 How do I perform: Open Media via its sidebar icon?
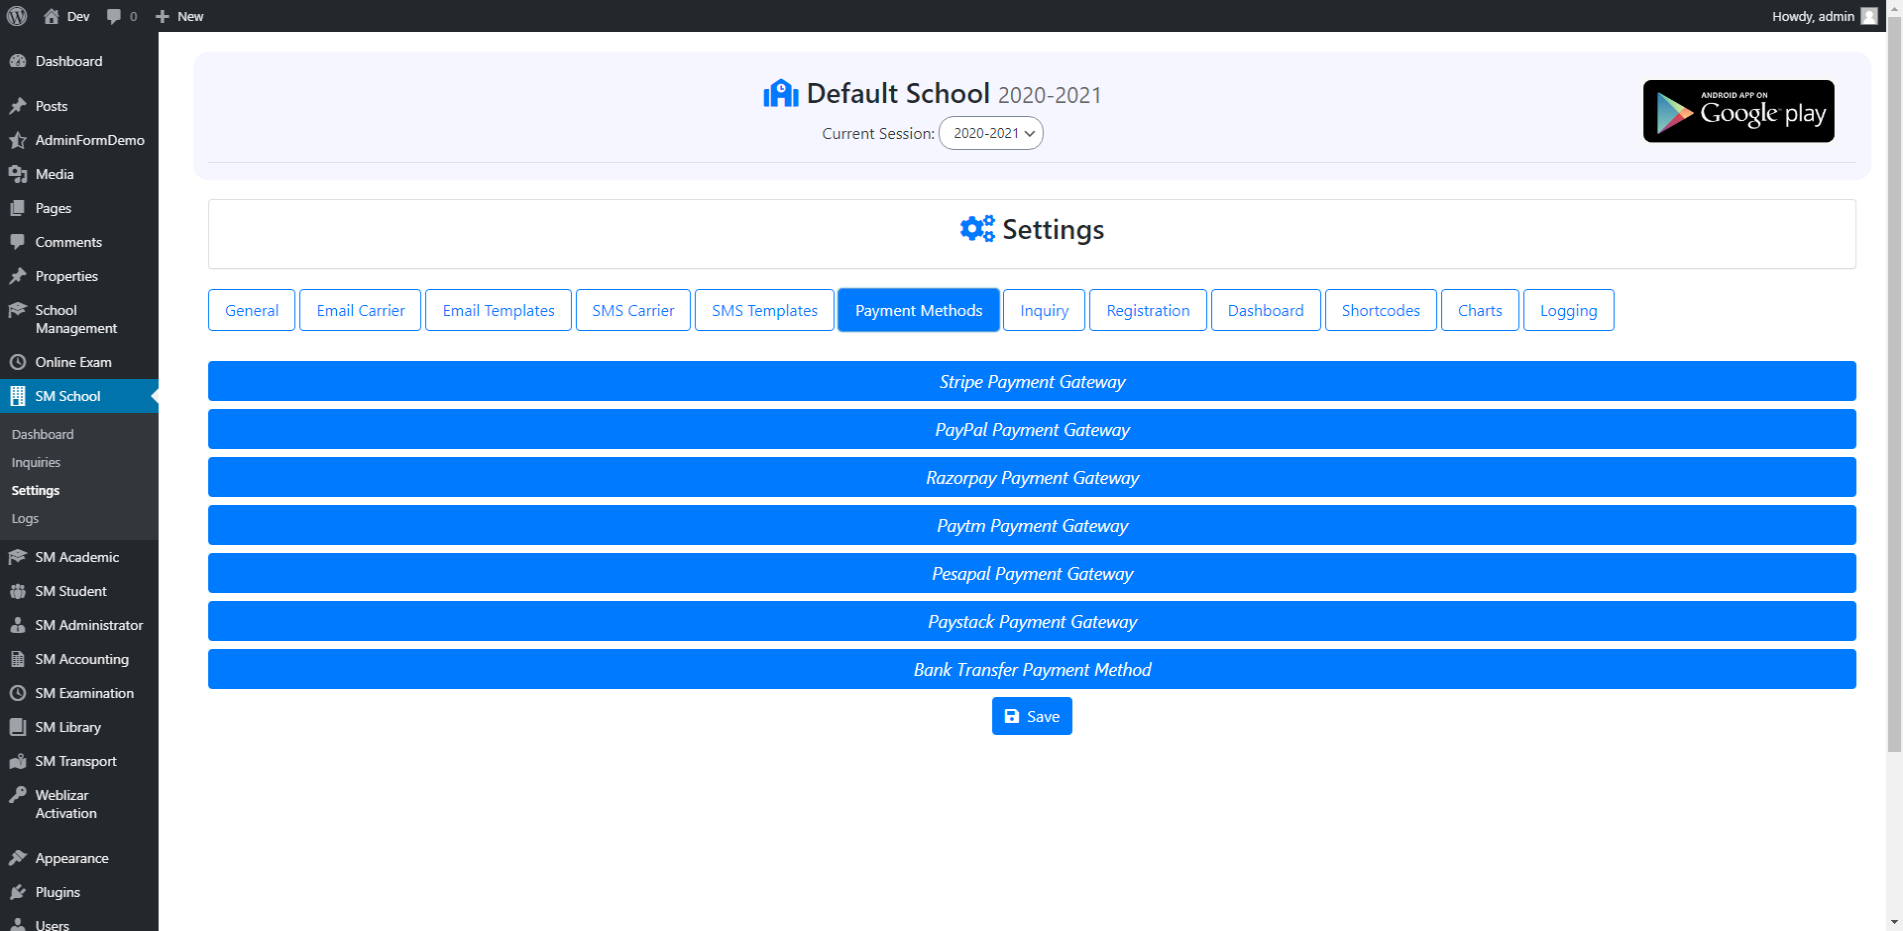click(x=20, y=174)
